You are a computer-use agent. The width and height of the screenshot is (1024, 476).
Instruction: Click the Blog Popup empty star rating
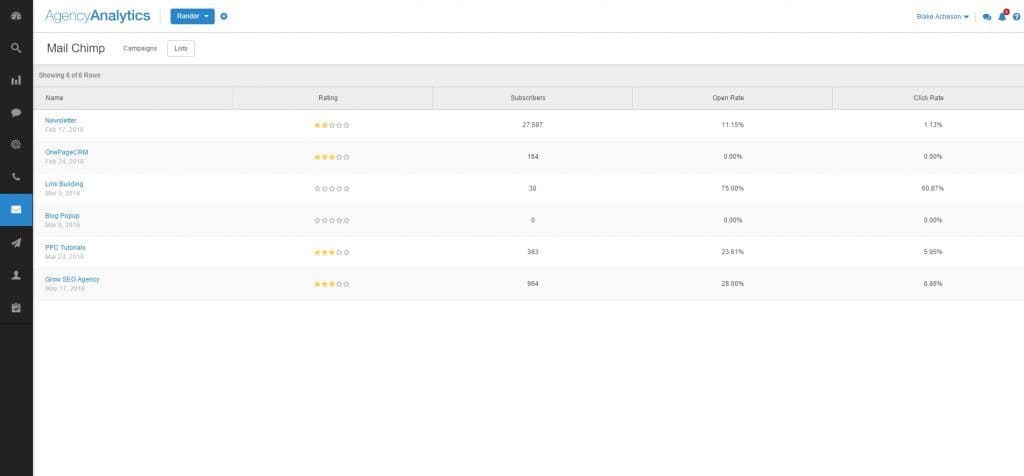(x=332, y=221)
